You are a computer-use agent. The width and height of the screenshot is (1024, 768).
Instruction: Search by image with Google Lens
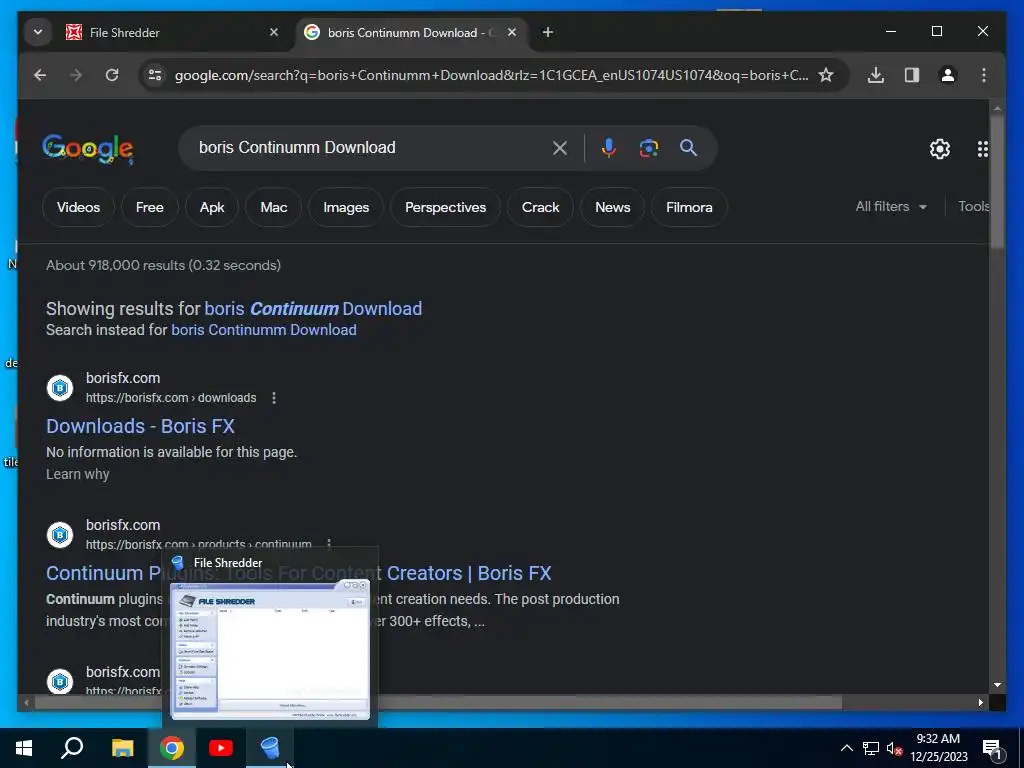tap(648, 148)
